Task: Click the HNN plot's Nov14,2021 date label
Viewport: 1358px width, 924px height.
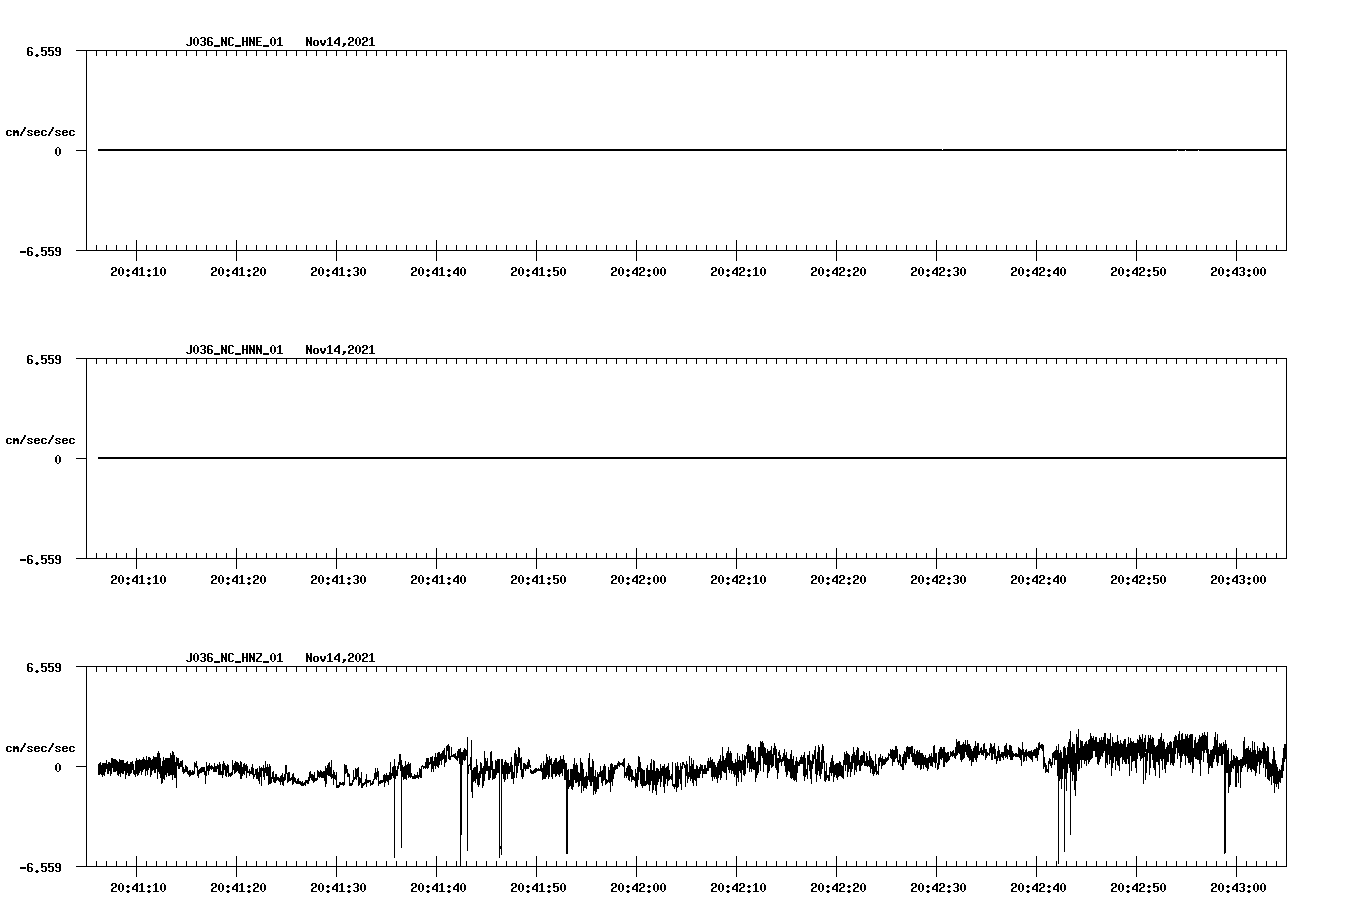Action: tap(340, 350)
